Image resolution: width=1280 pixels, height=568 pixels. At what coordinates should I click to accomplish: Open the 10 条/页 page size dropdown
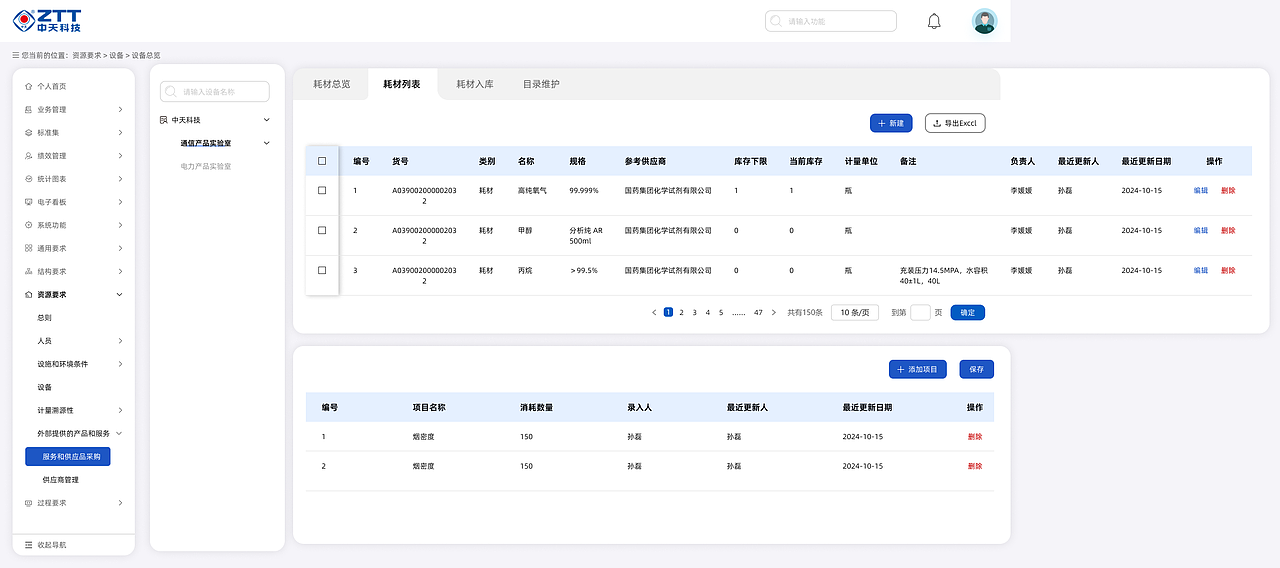(x=855, y=313)
